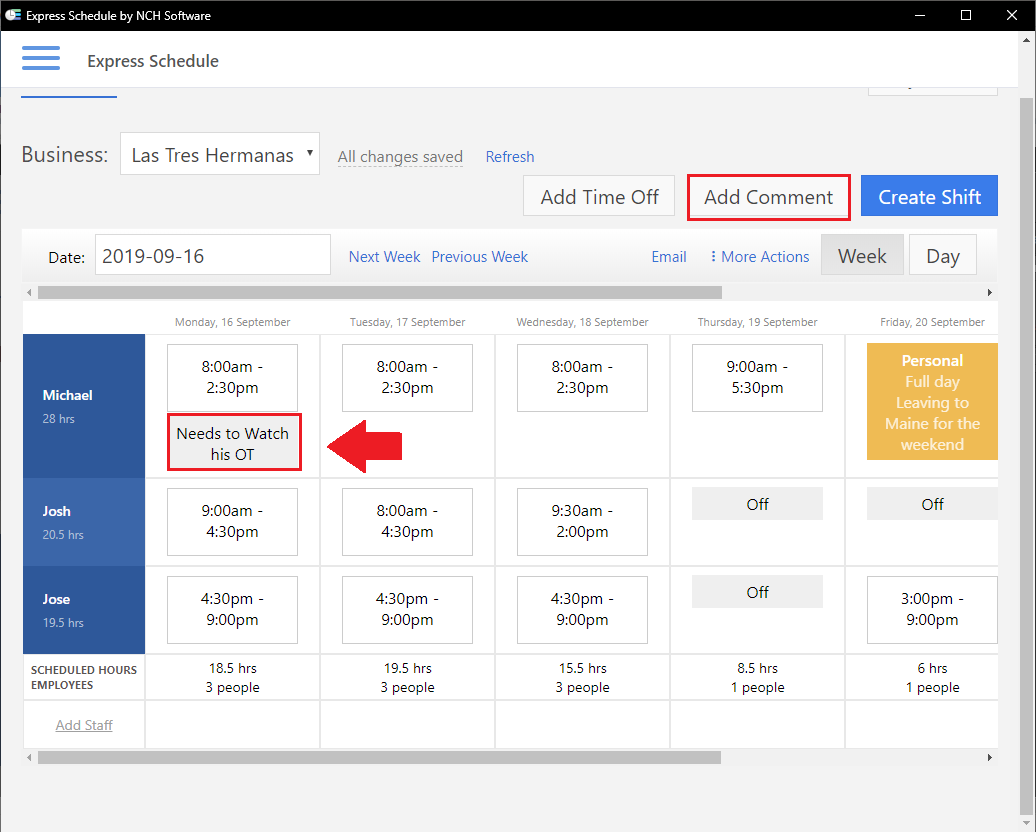
Task: Open the hamburger navigation menu
Action: coord(41,58)
